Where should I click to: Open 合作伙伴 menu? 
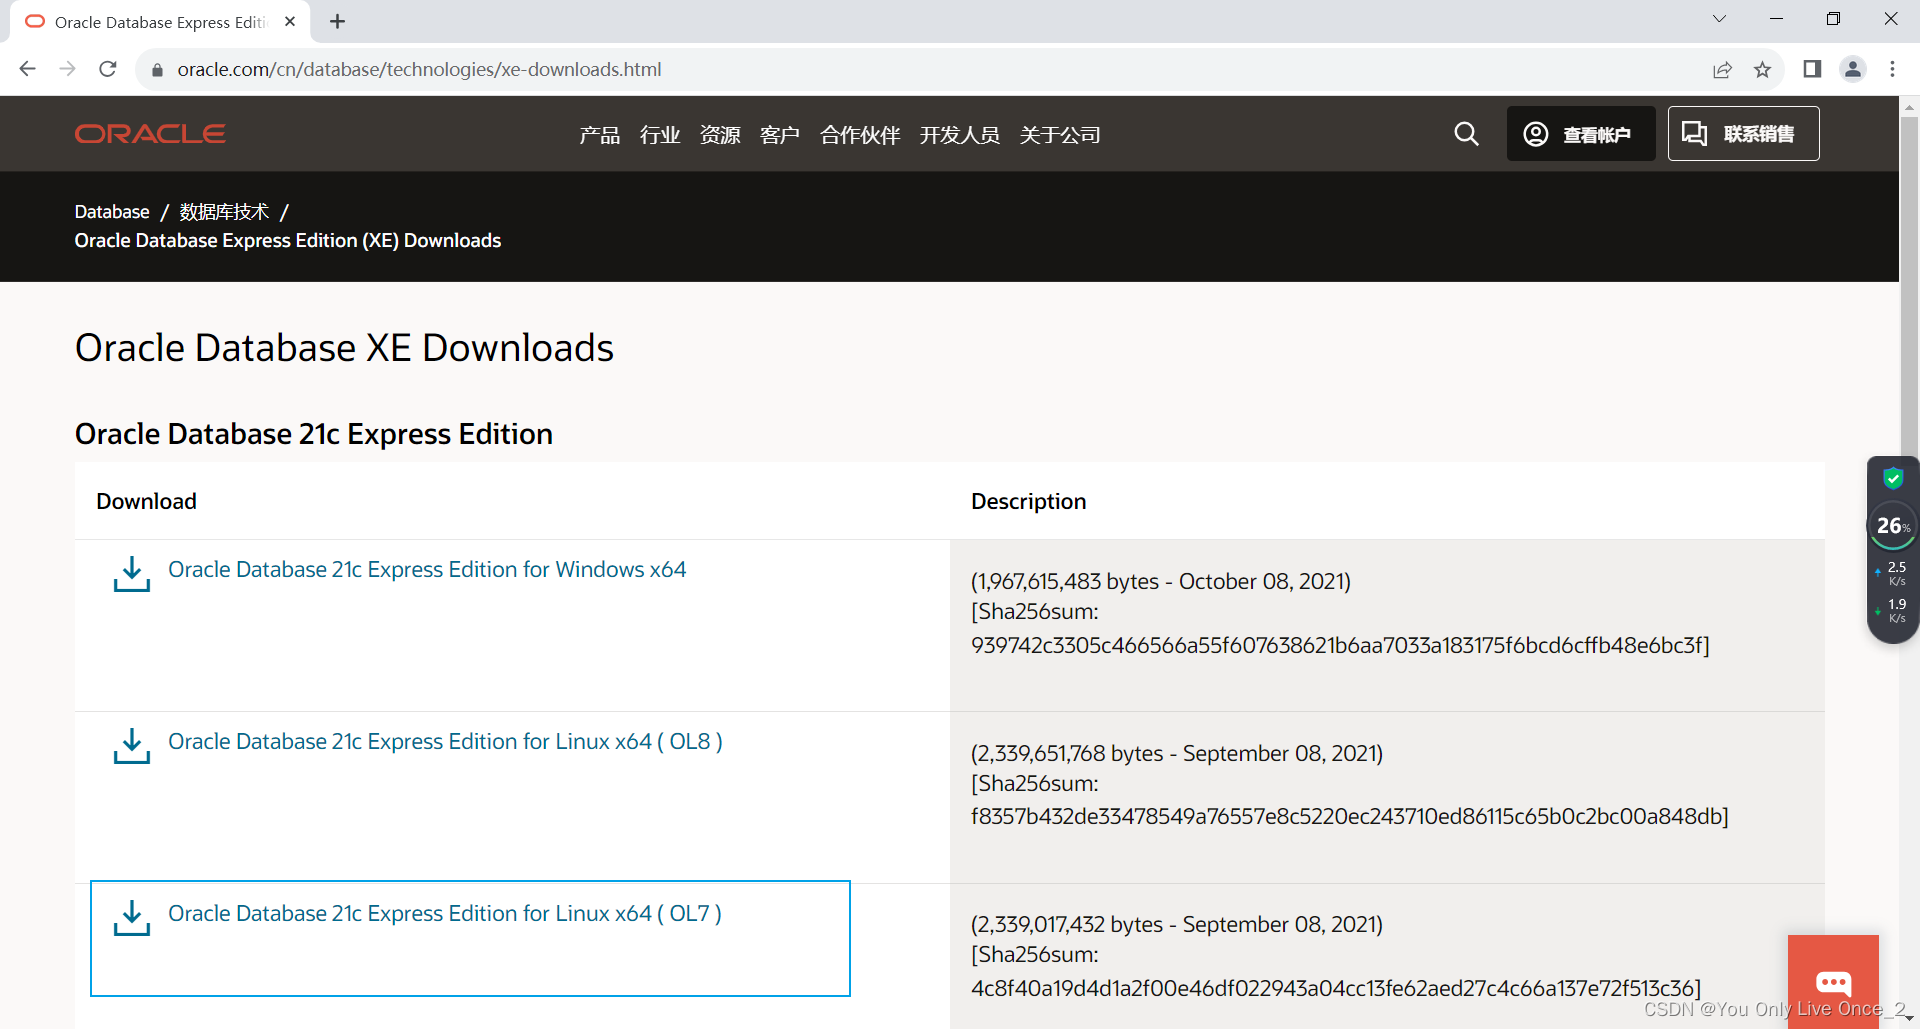860,135
